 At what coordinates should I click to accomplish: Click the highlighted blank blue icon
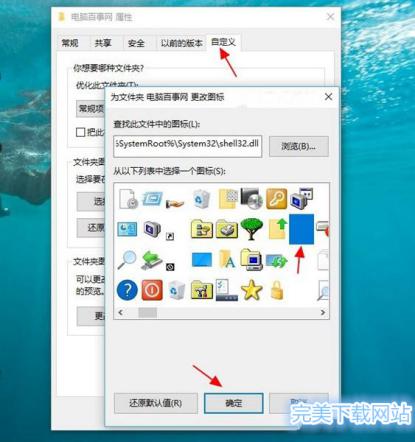pos(301,229)
